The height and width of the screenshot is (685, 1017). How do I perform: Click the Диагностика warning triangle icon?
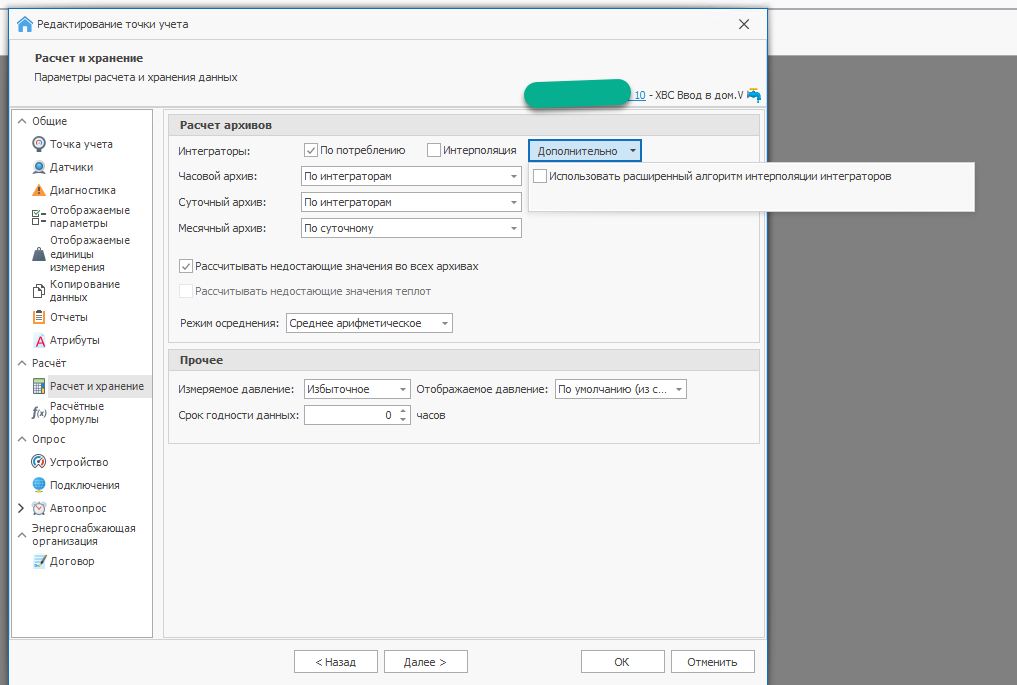[x=39, y=190]
